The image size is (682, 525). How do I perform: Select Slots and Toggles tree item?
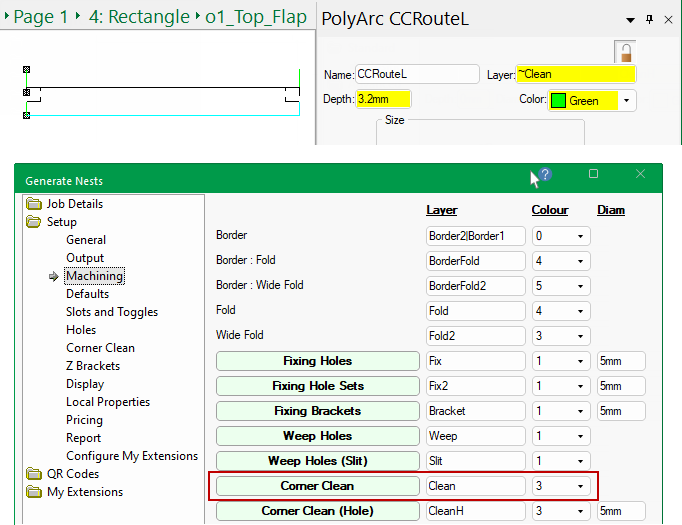click(x=111, y=312)
